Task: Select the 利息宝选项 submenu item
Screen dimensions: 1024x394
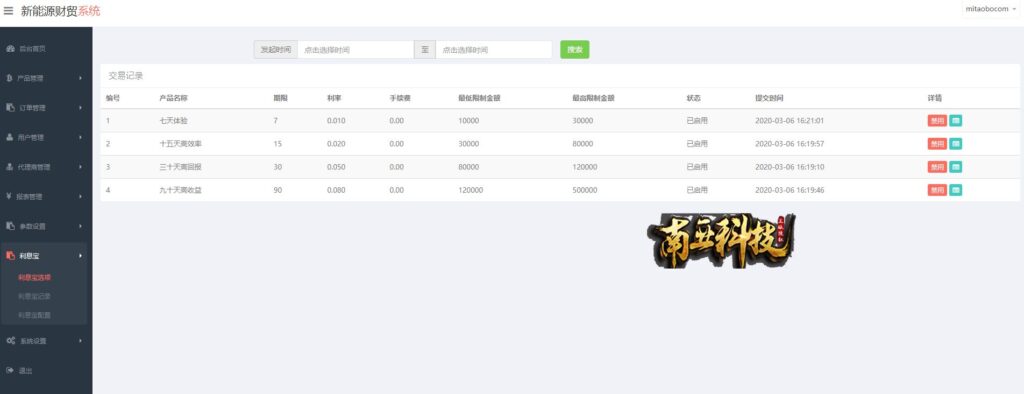Action: [x=35, y=278]
